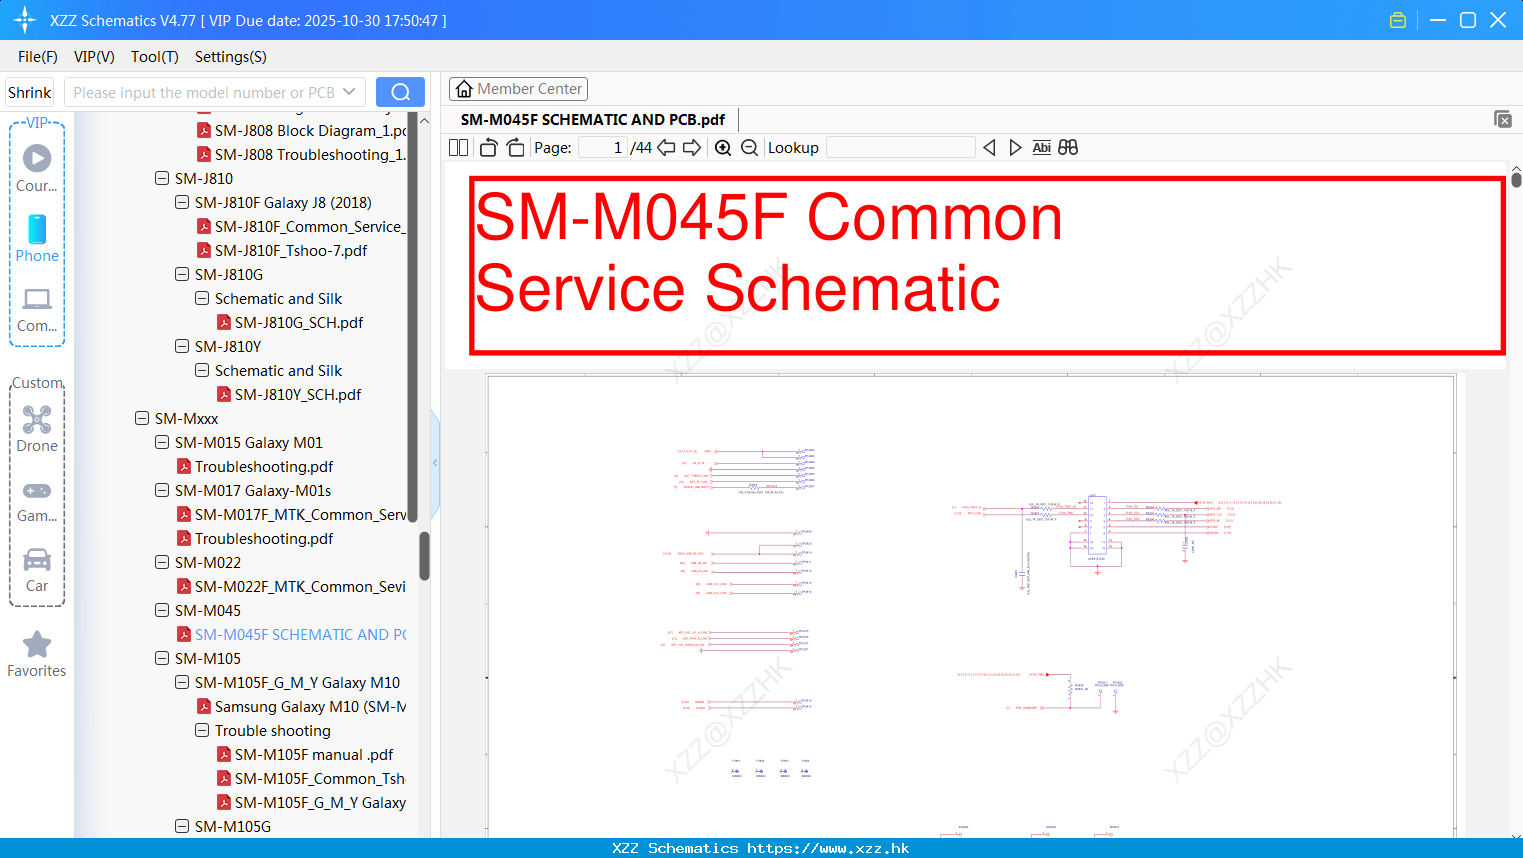Viewport: 1523px width, 858px height.
Task: Zoom in on the schematic
Action: pyautogui.click(x=723, y=148)
